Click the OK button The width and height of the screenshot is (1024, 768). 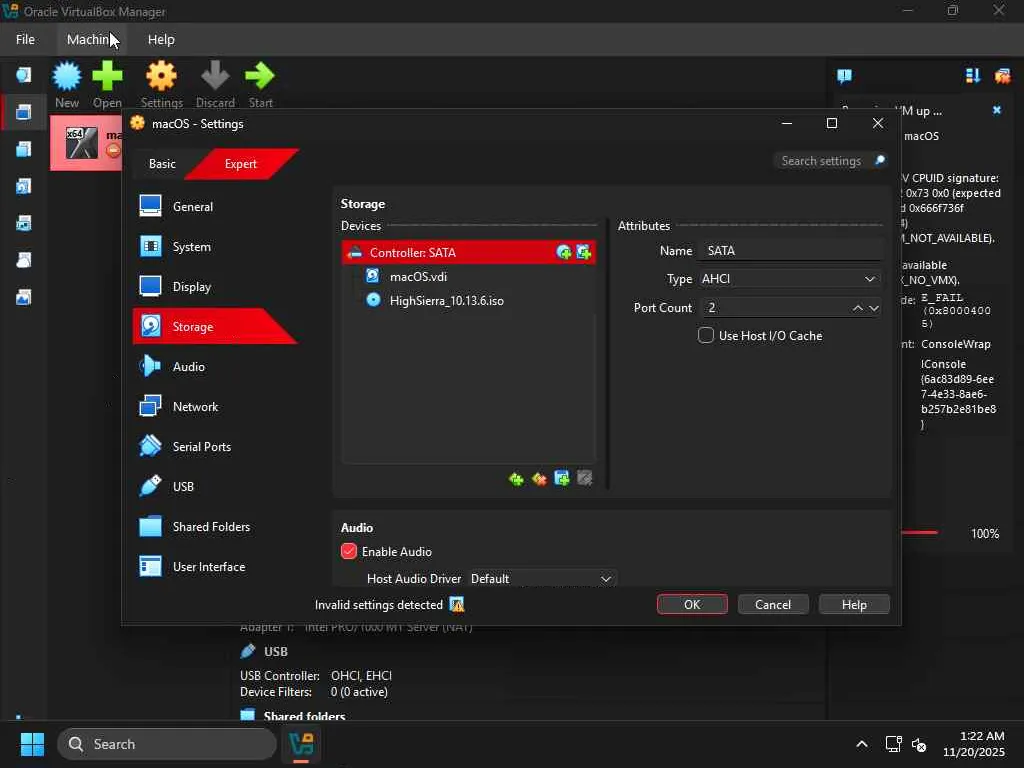692,605
